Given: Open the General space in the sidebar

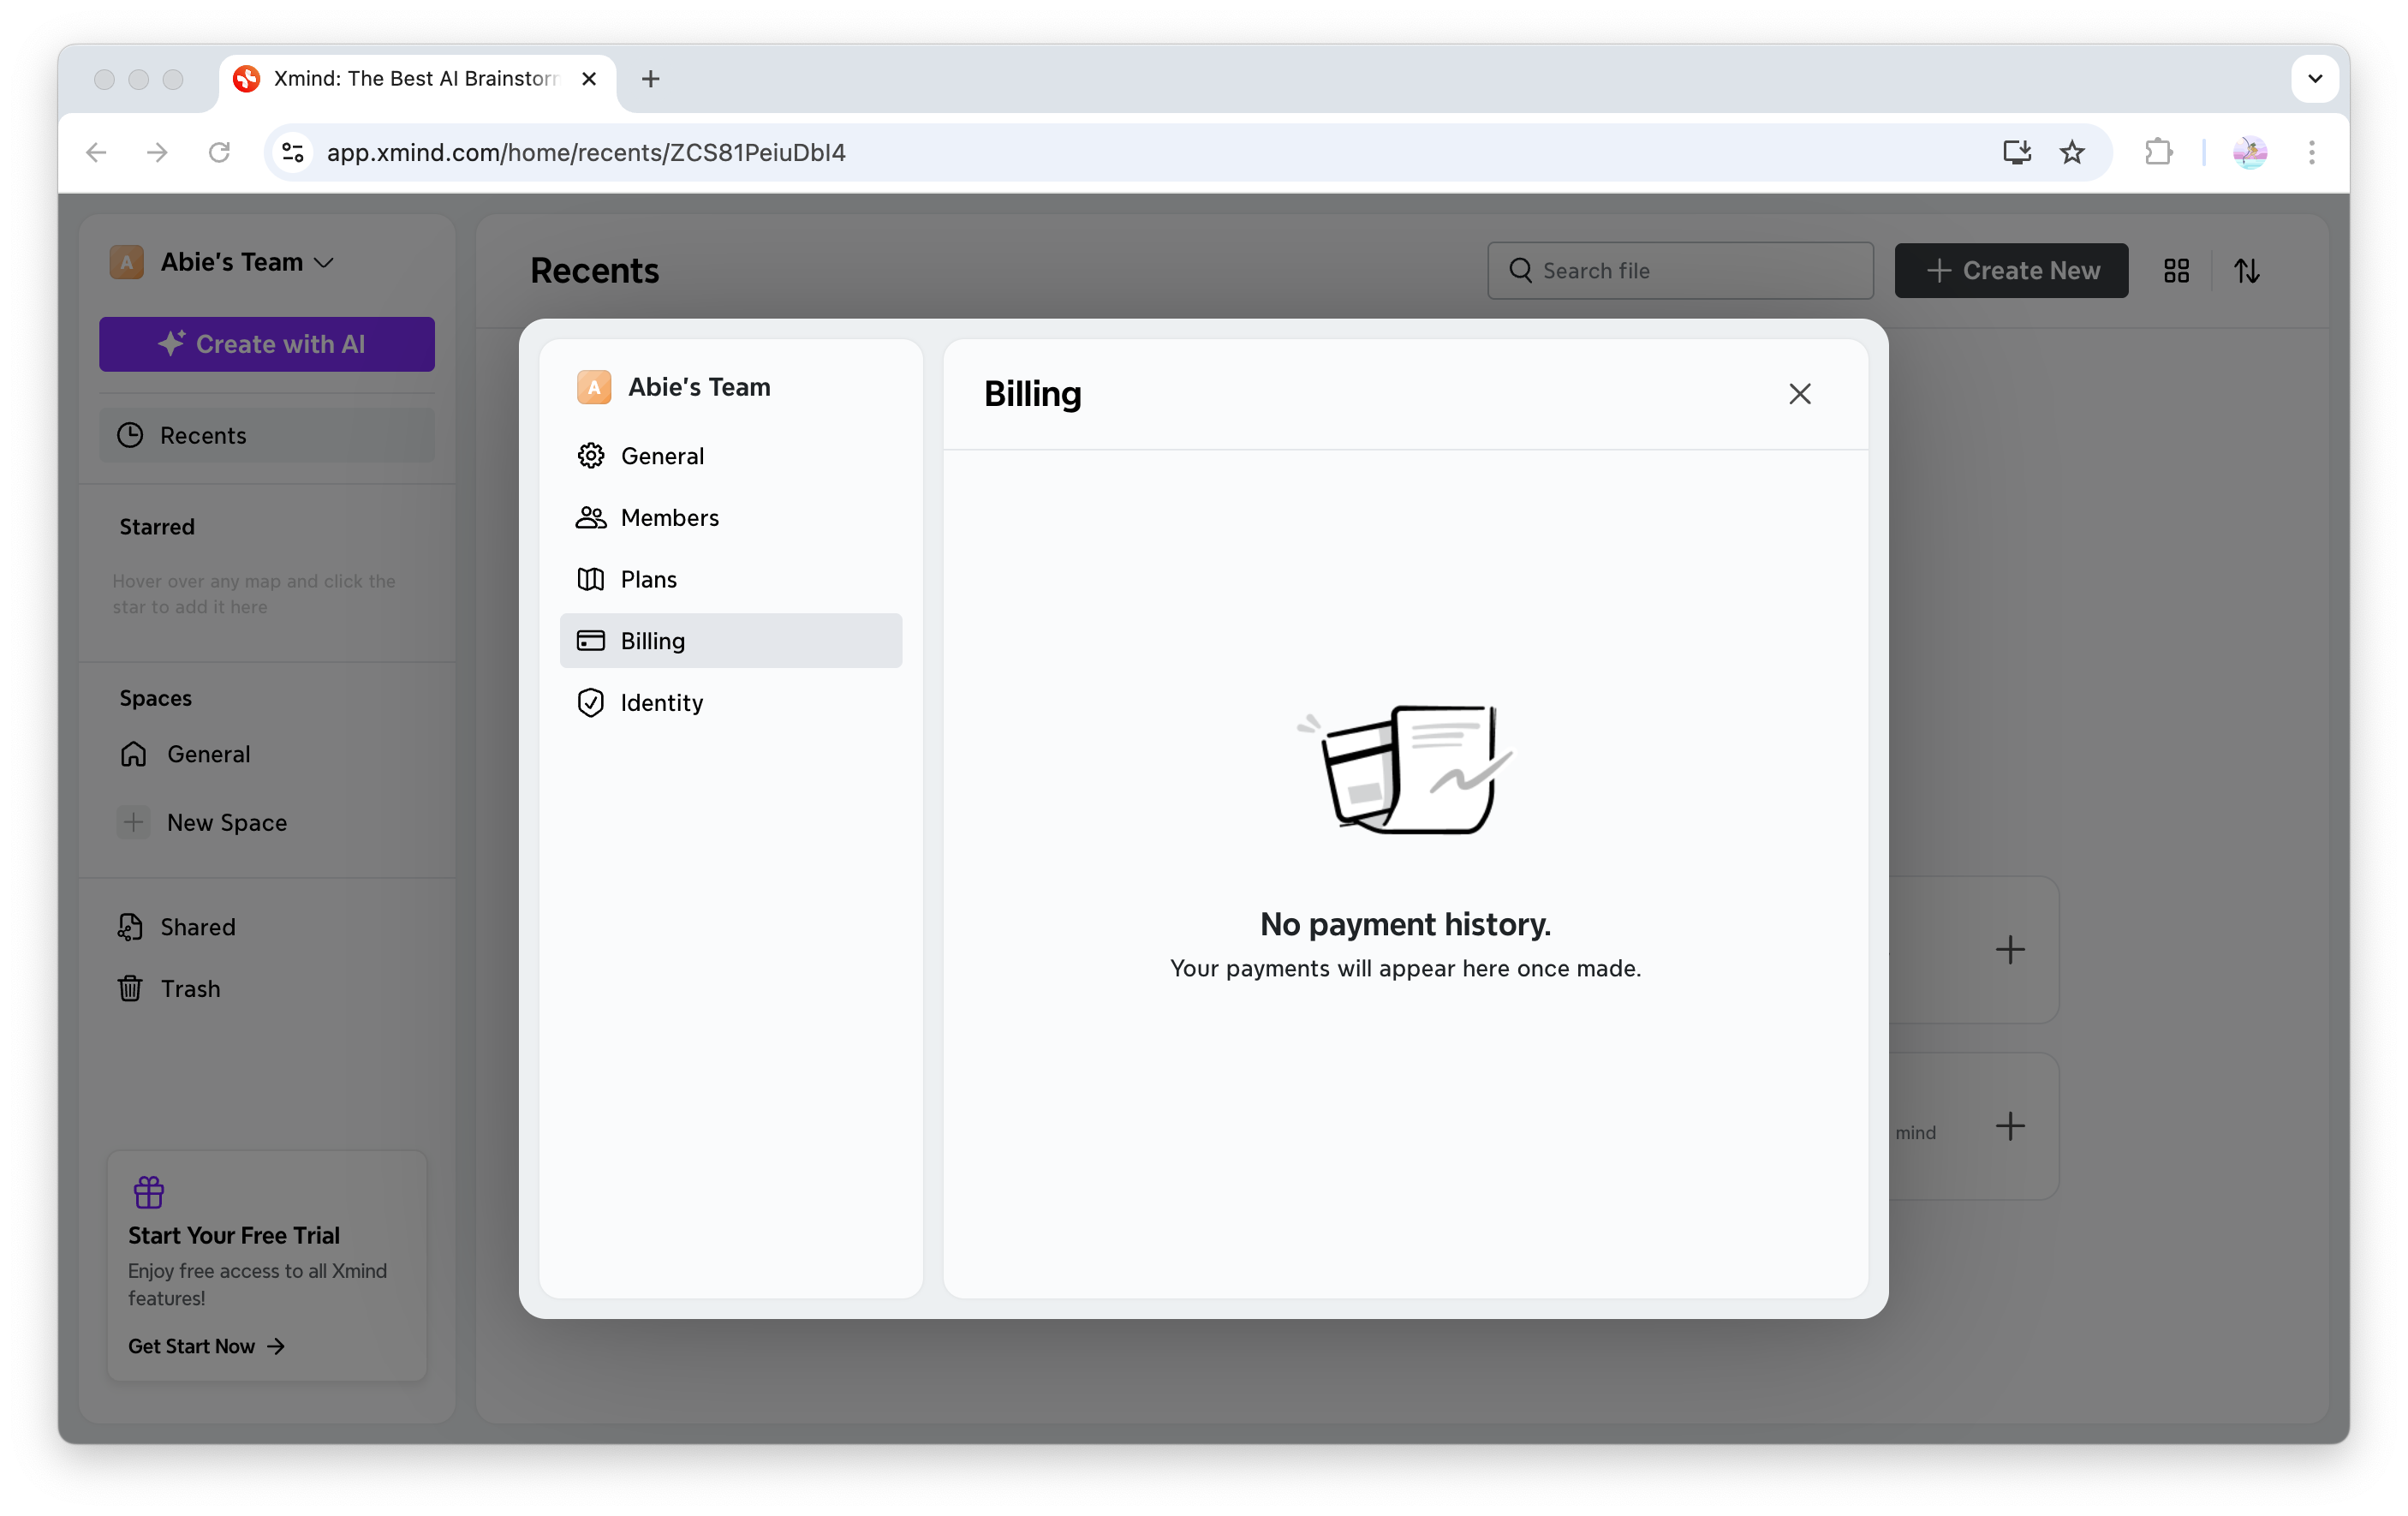Looking at the screenshot, I should (267, 754).
